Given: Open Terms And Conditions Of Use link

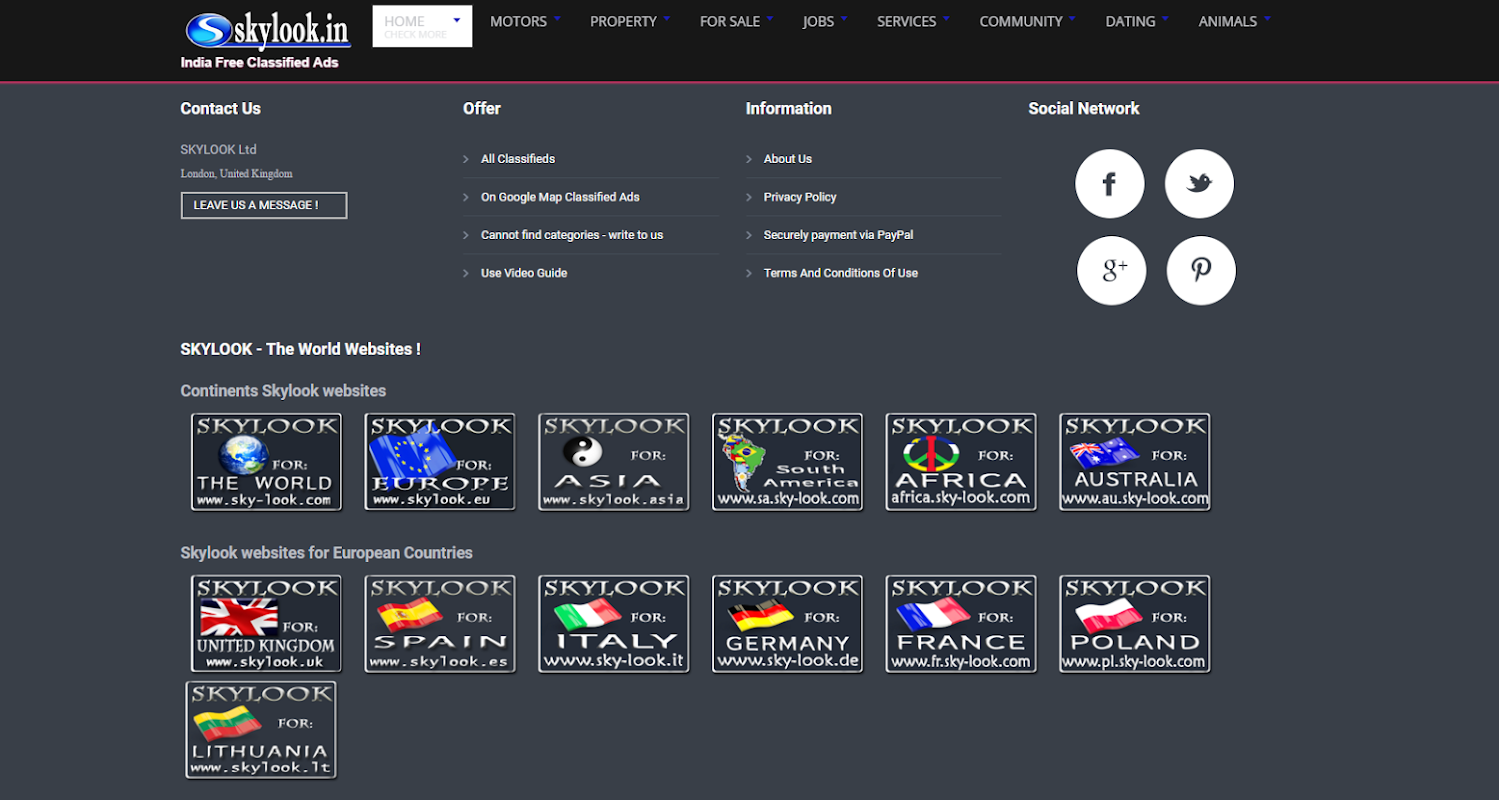Looking at the screenshot, I should [x=841, y=273].
